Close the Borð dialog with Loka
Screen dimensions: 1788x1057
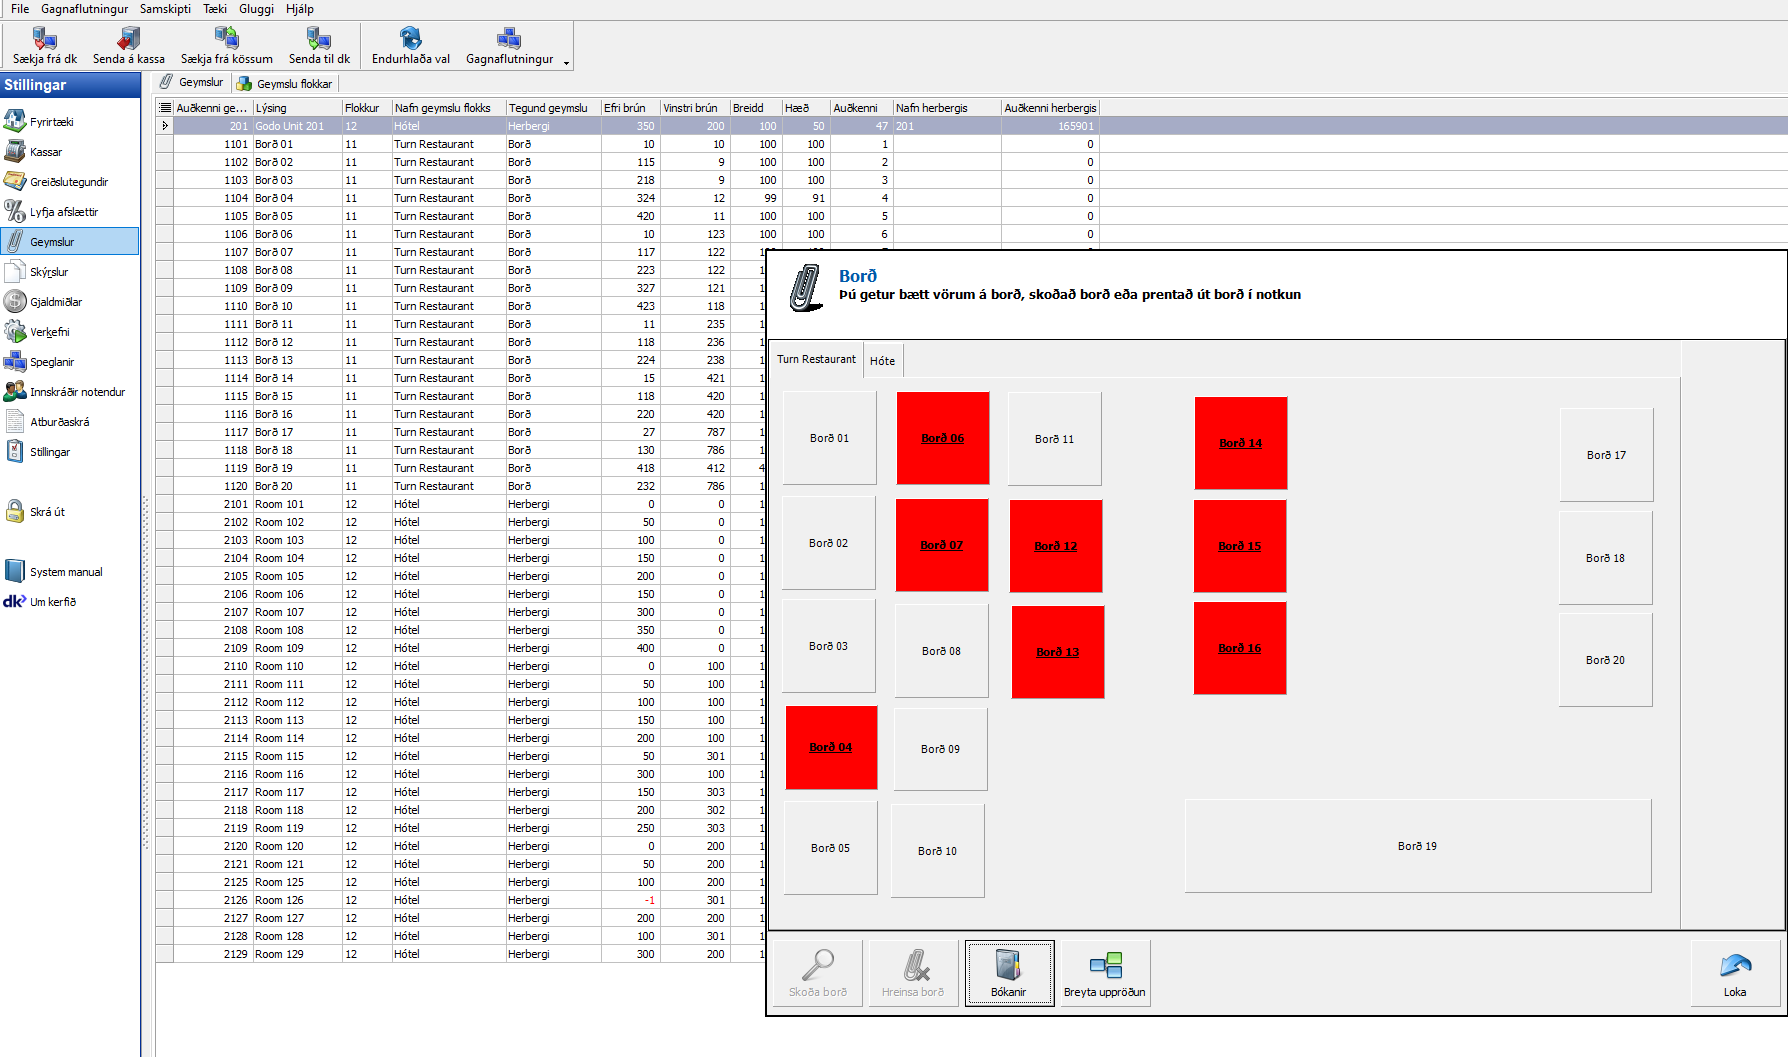pos(1735,973)
